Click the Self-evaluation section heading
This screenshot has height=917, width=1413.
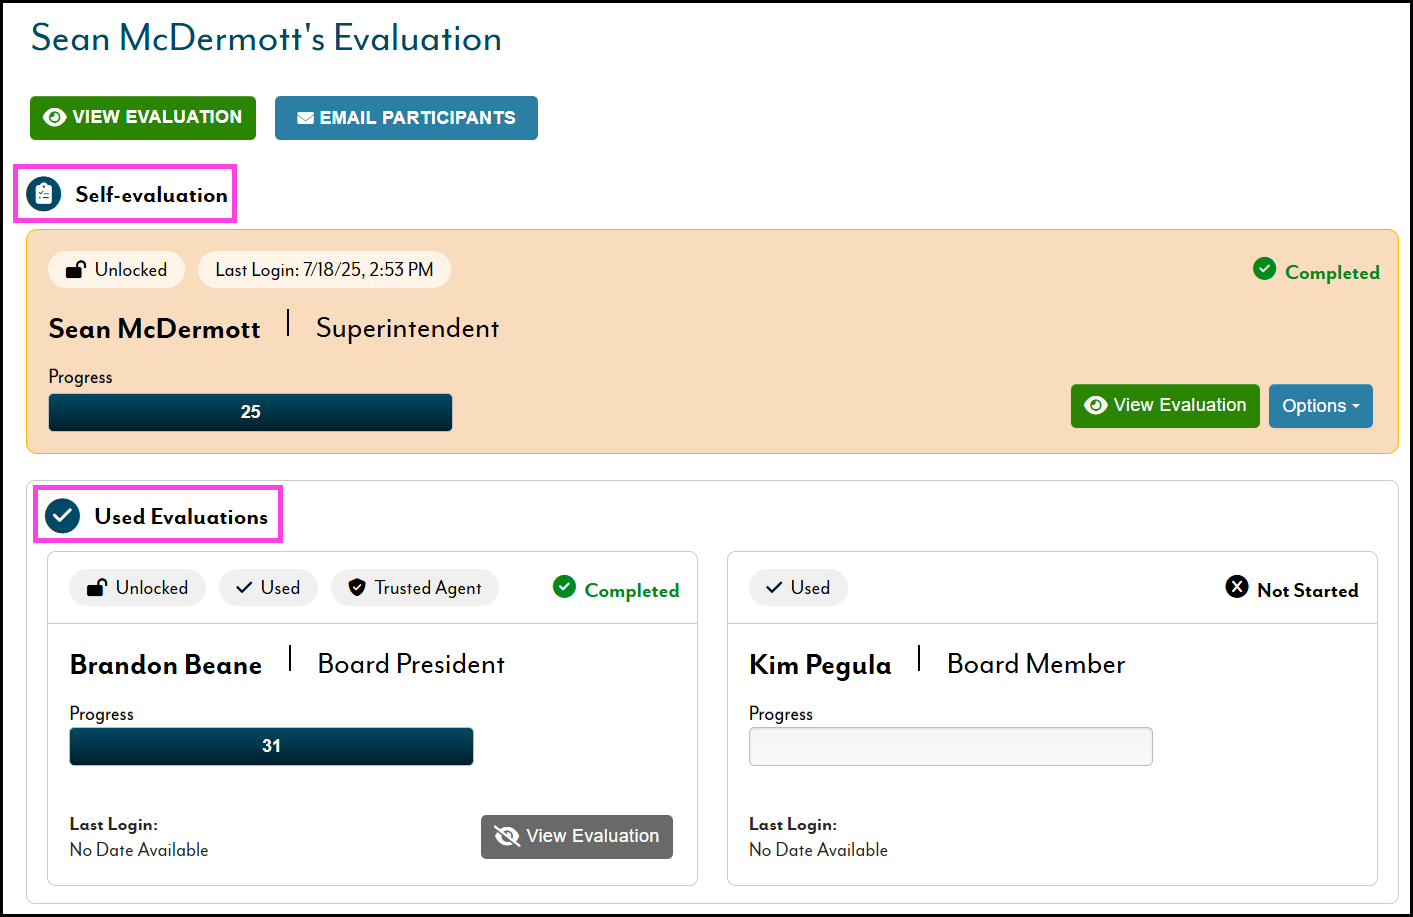(x=151, y=195)
